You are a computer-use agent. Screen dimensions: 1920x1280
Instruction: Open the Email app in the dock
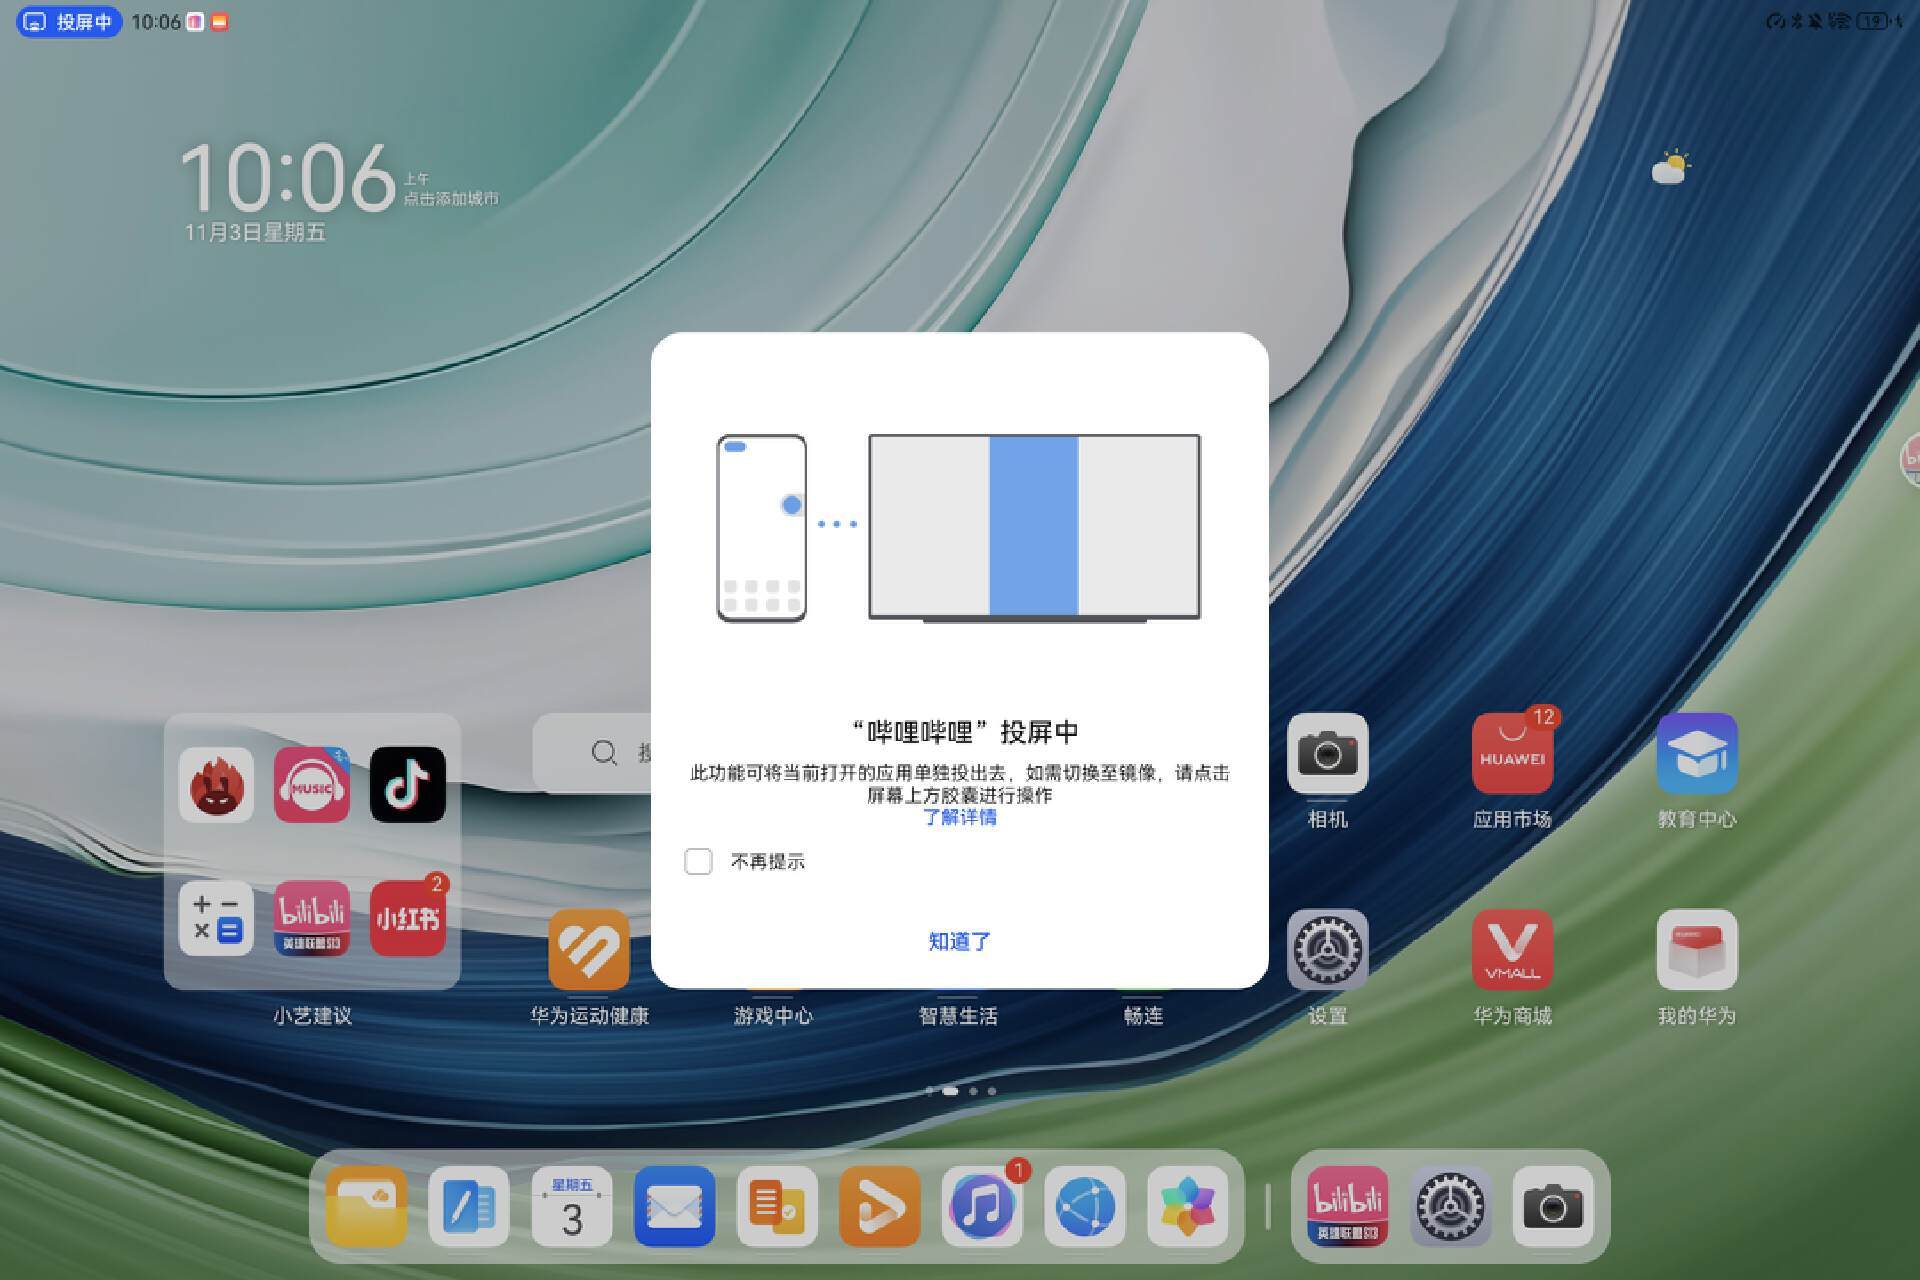pyautogui.click(x=674, y=1207)
